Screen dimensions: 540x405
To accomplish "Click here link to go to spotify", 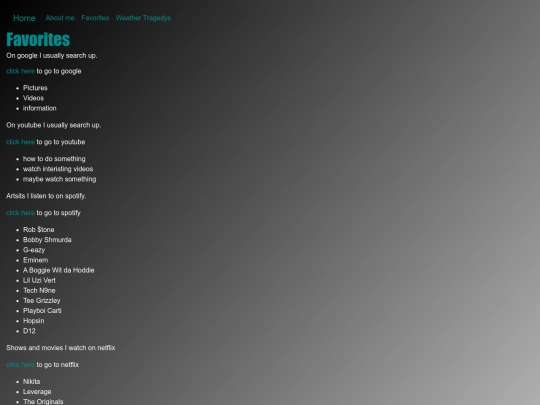I will (x=20, y=213).
